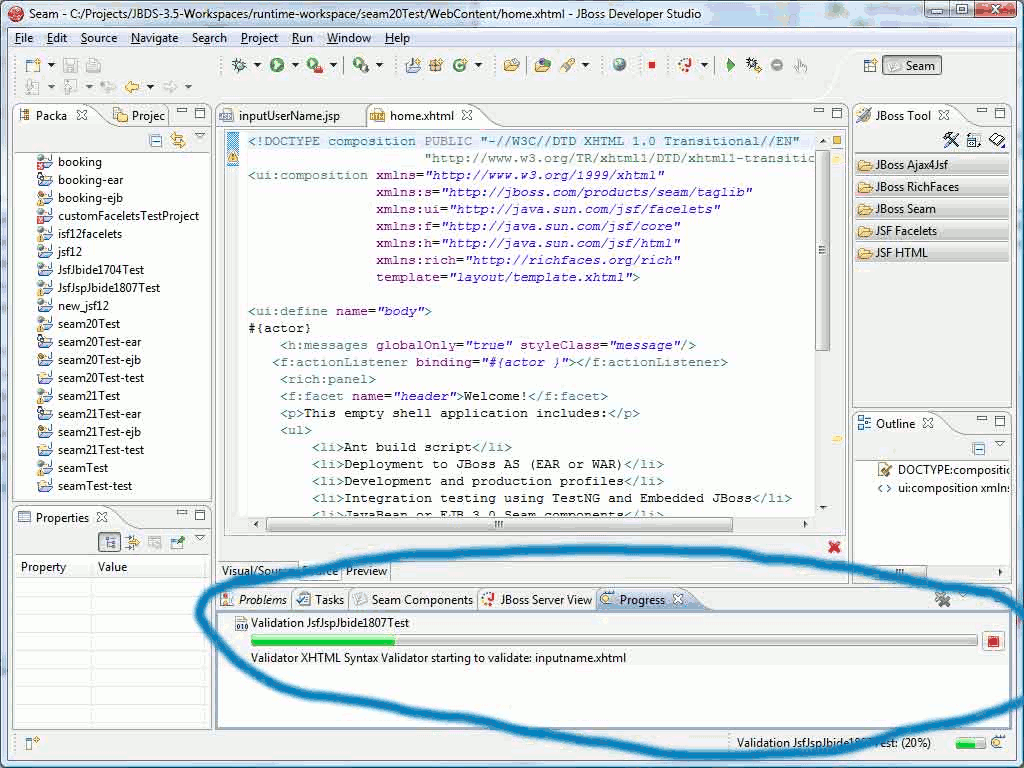
Task: Click the Open Perspective icon
Action: [x=870, y=65]
